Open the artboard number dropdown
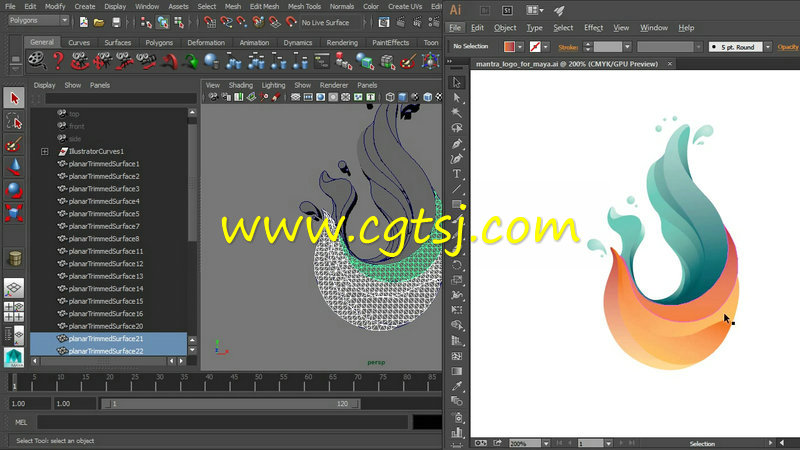The height and width of the screenshot is (450, 800). (x=608, y=443)
